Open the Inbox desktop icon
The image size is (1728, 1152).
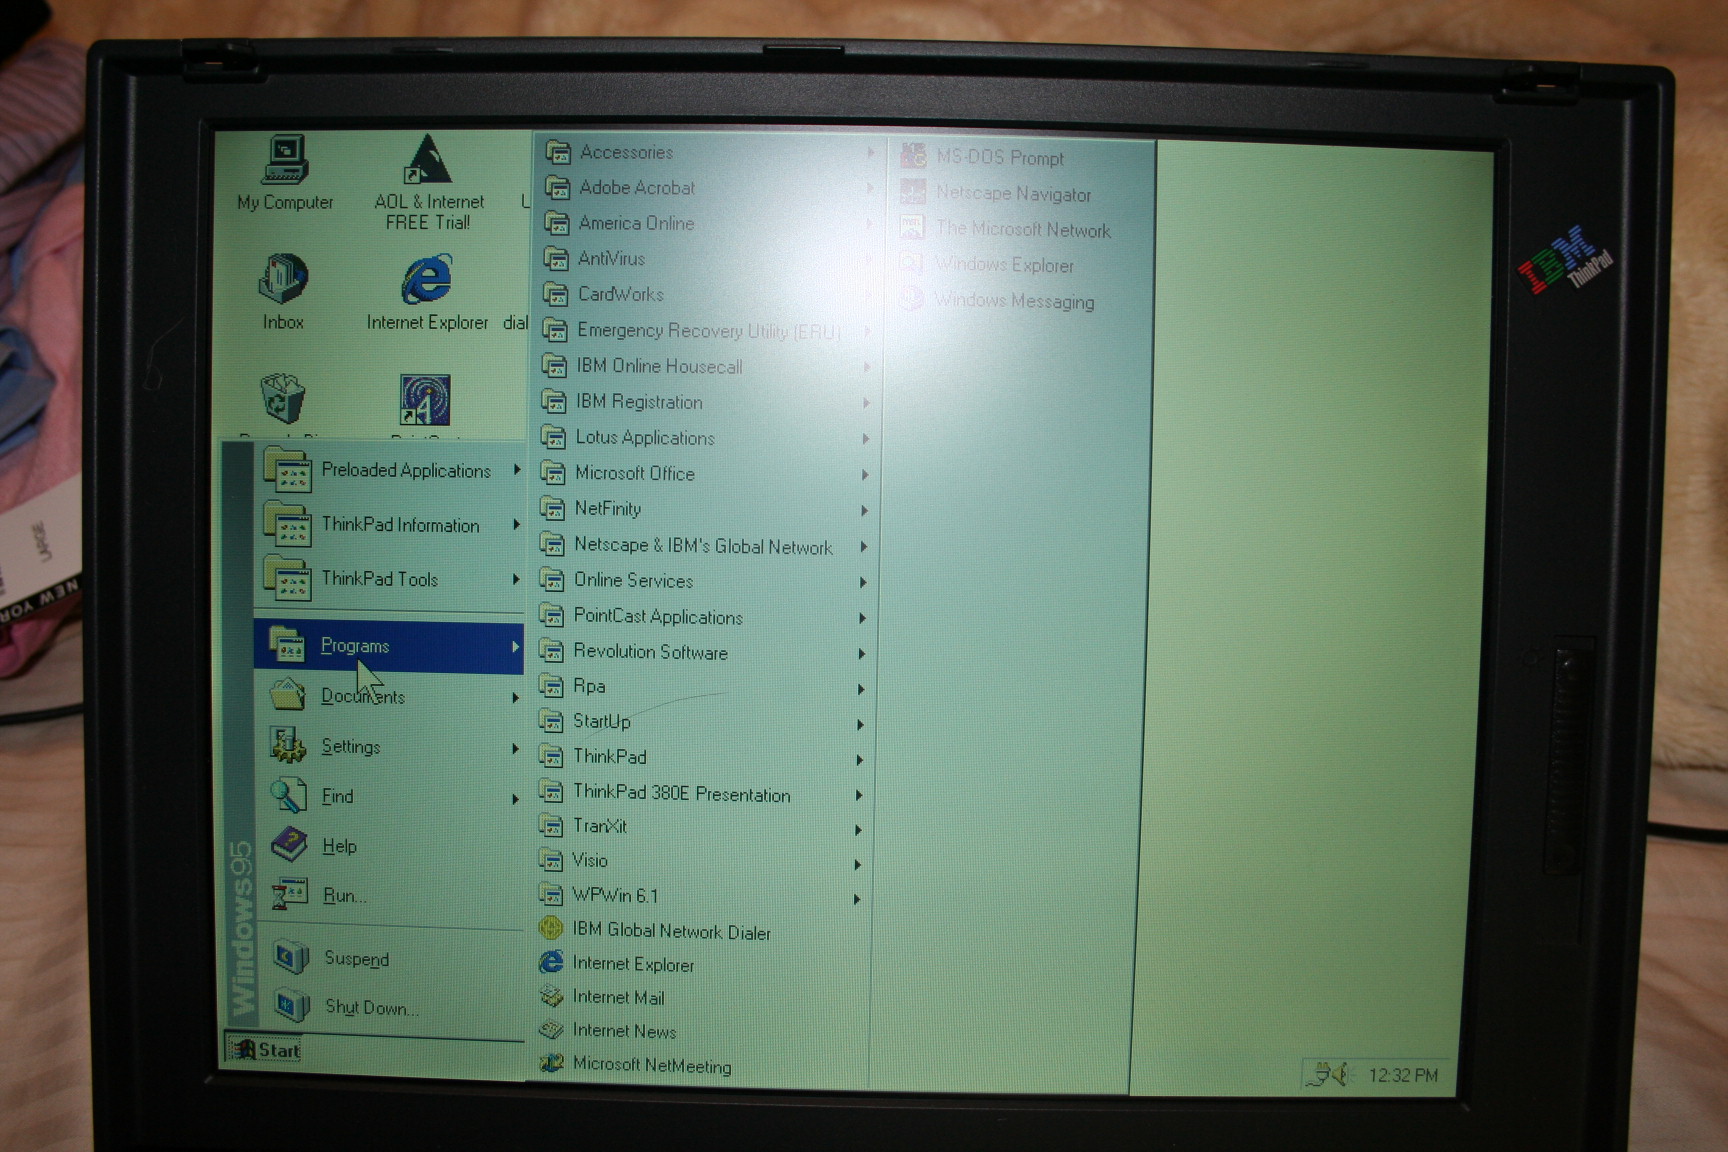click(283, 291)
